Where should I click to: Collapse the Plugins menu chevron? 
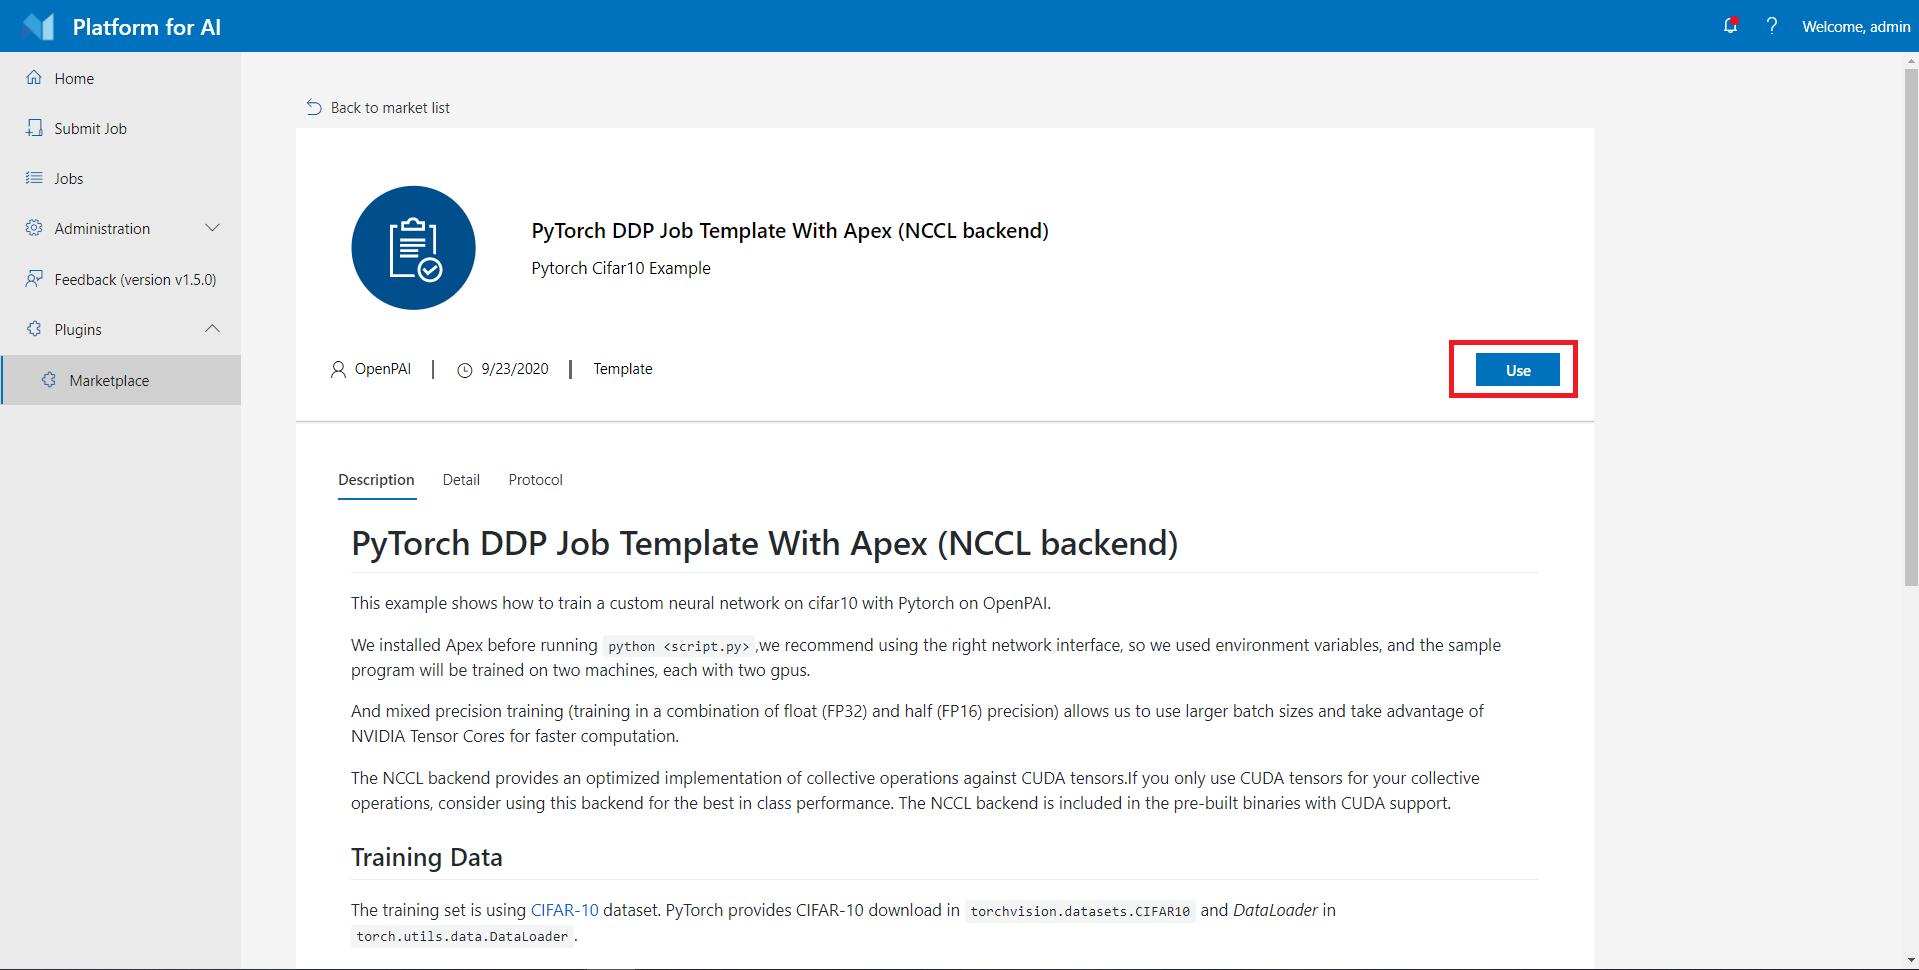212,329
